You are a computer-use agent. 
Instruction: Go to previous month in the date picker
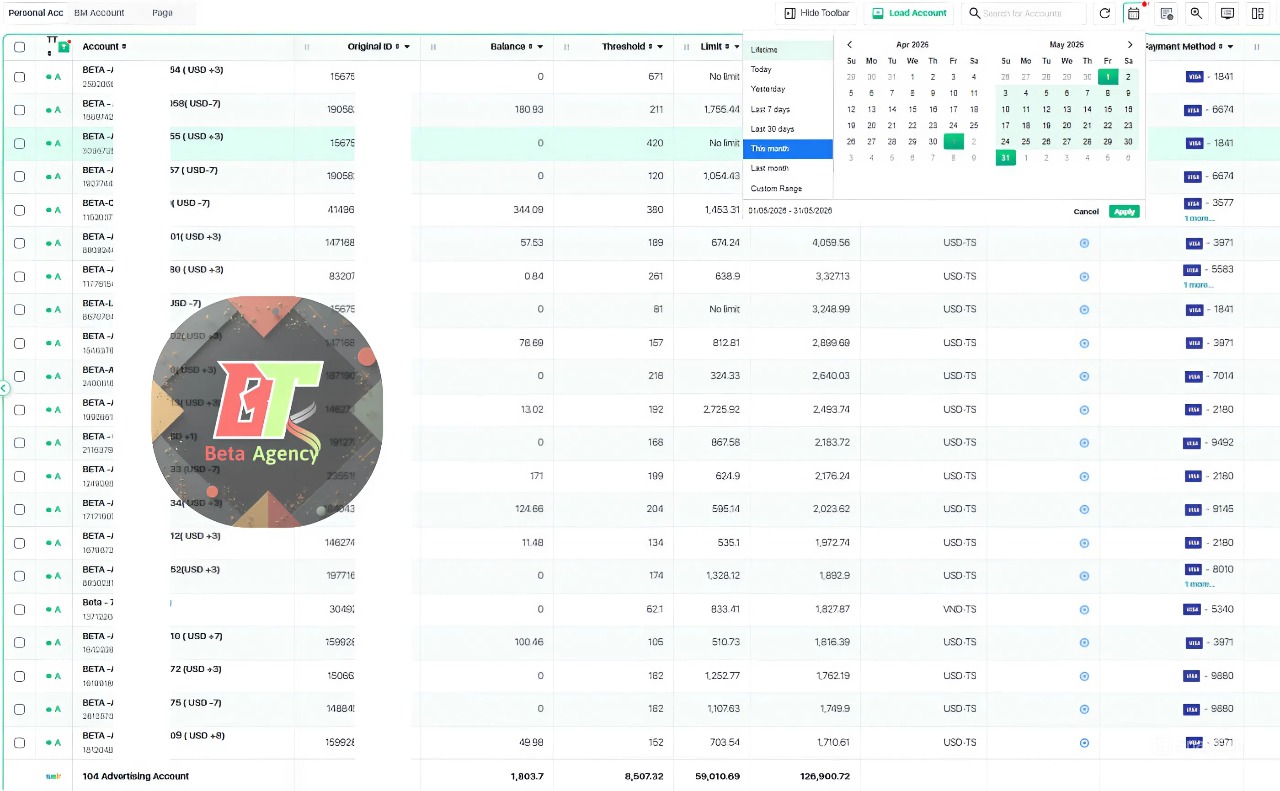[850, 44]
